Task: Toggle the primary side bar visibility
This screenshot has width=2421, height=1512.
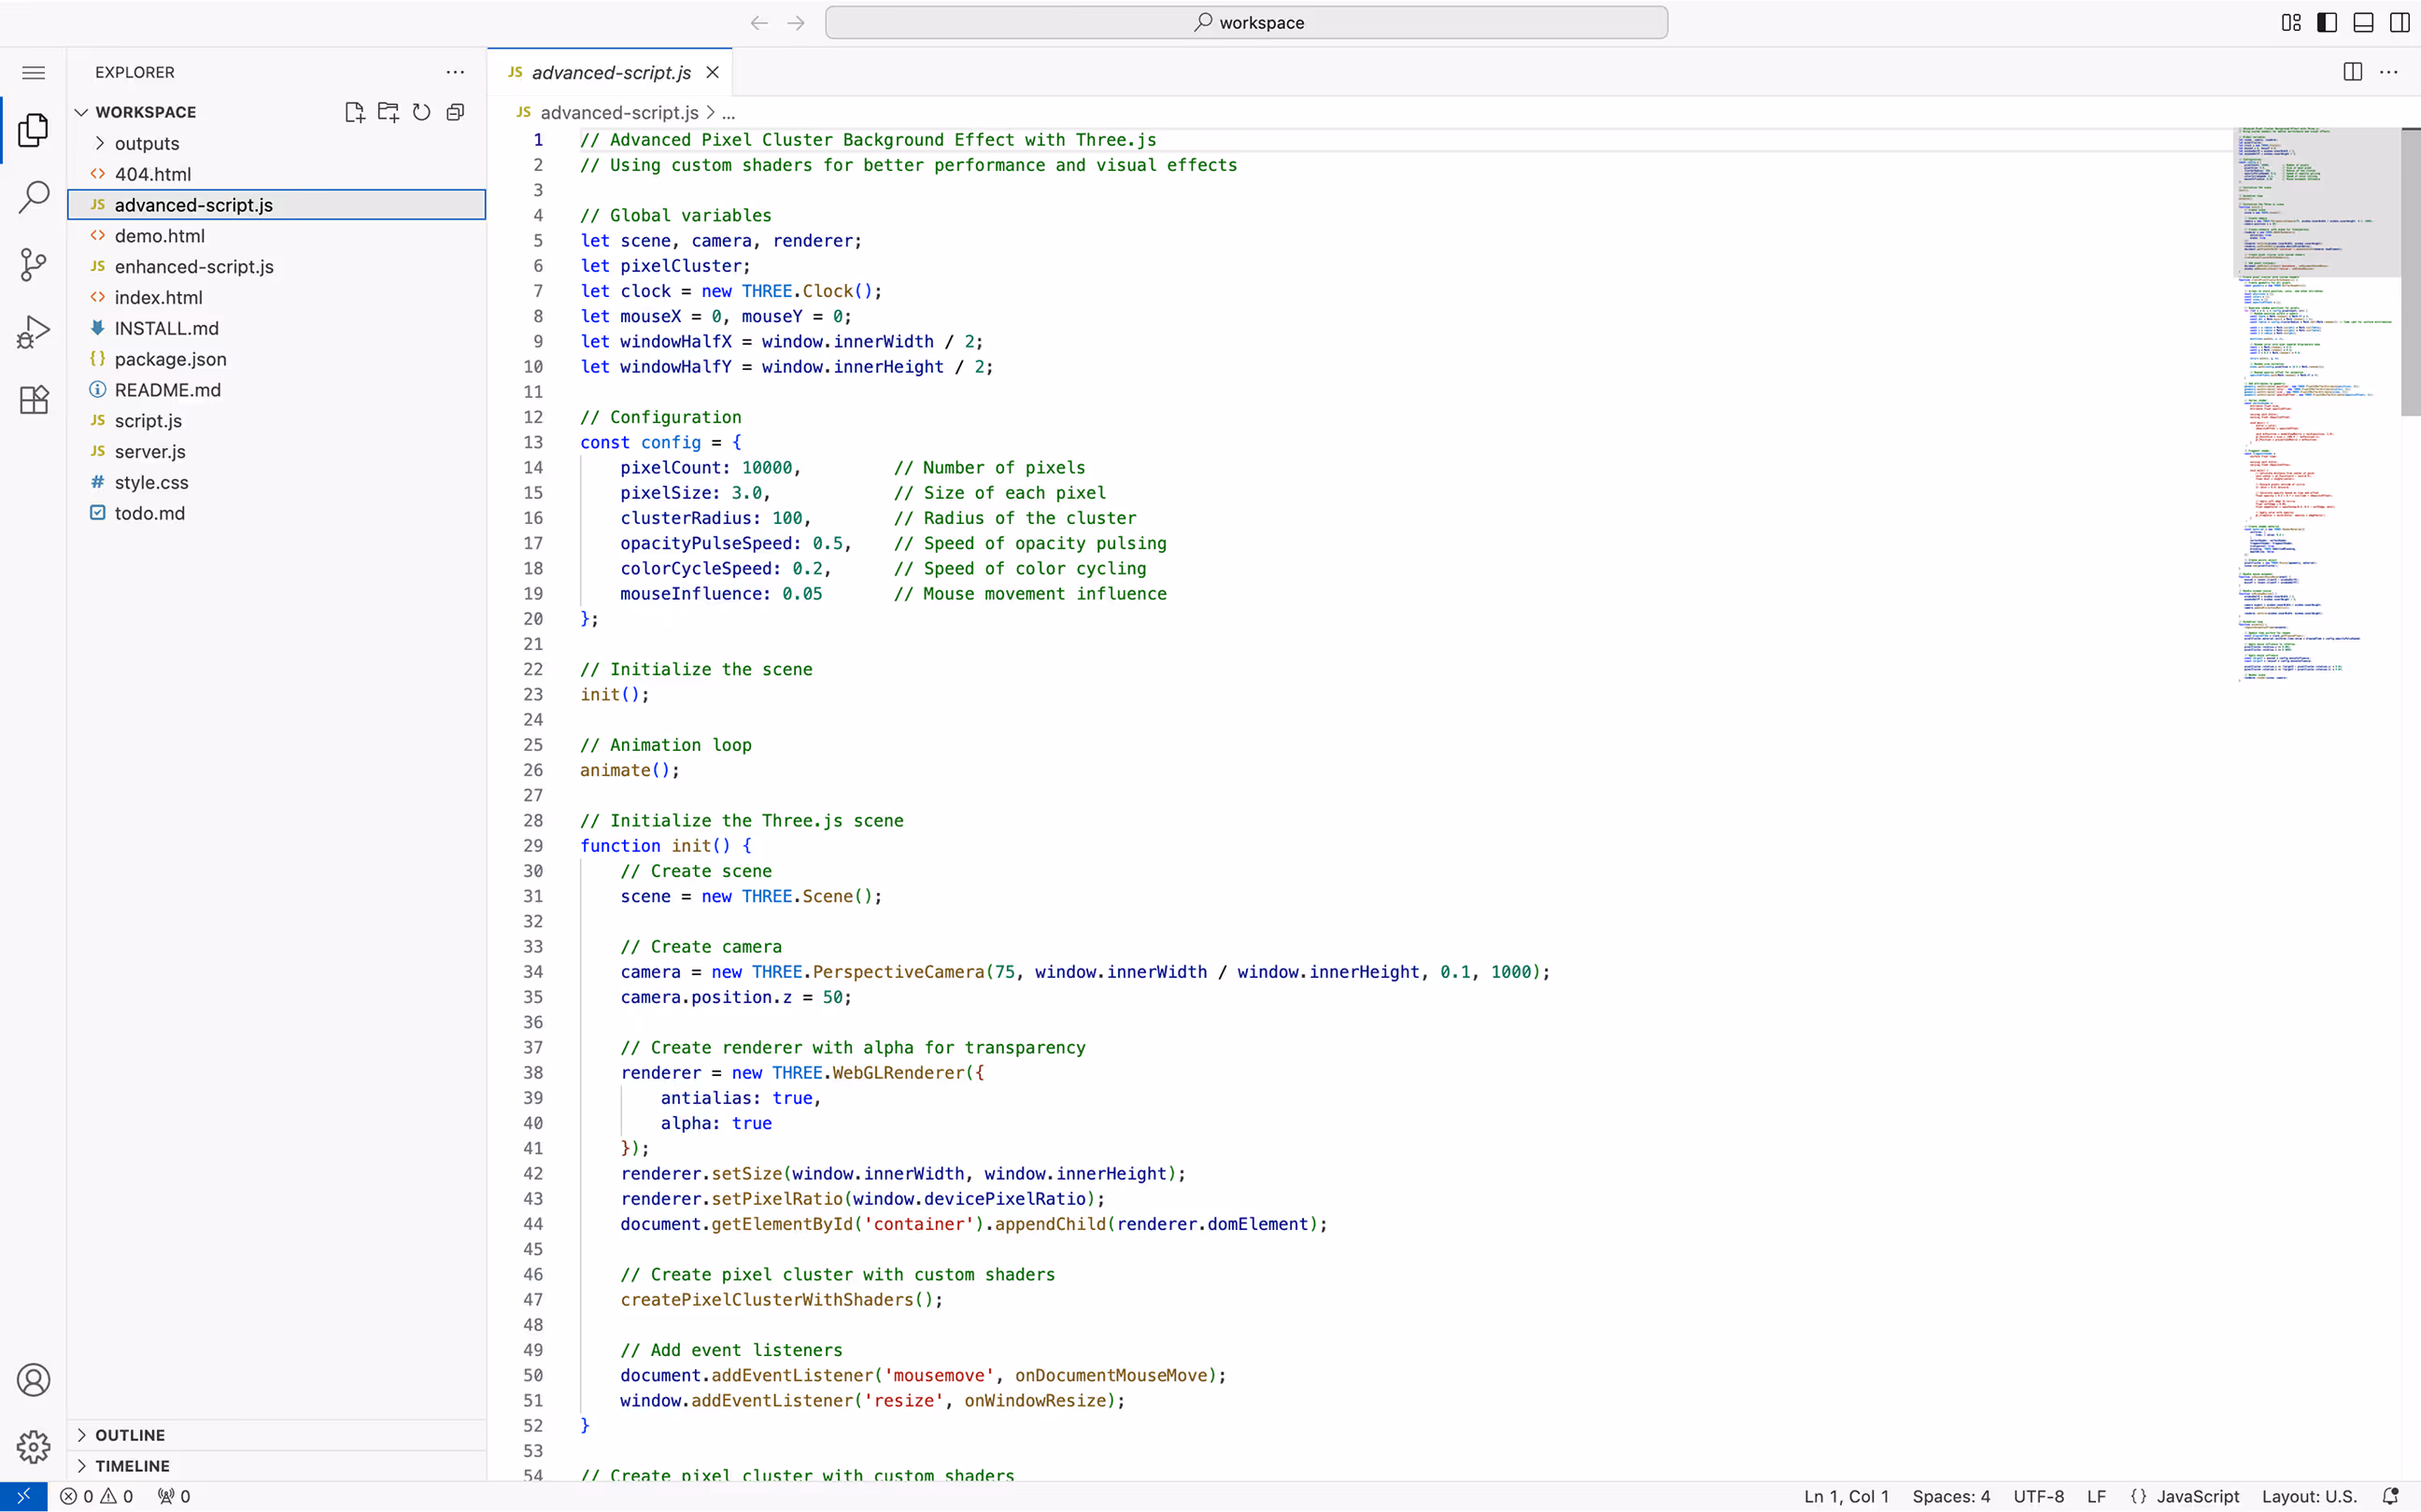Action: pos(2327,22)
